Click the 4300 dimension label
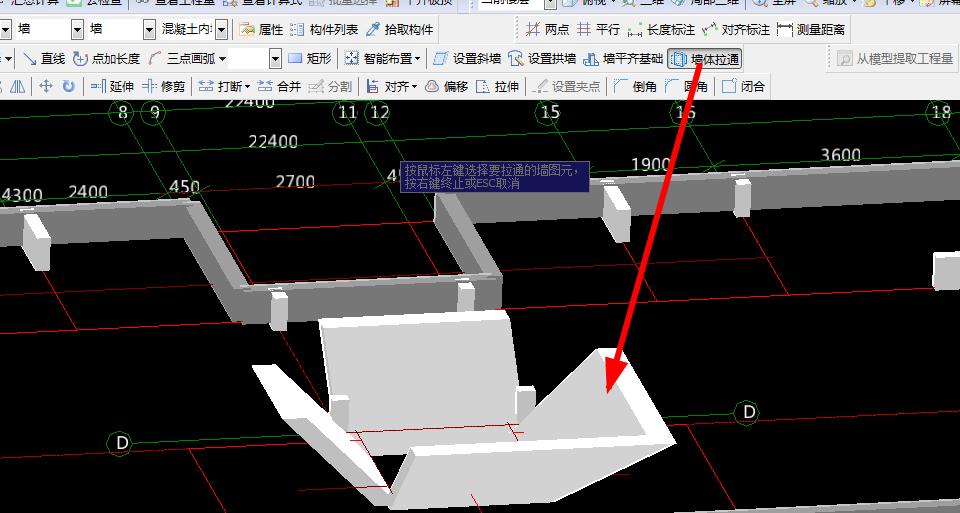This screenshot has height=513, width=960. tap(22, 196)
